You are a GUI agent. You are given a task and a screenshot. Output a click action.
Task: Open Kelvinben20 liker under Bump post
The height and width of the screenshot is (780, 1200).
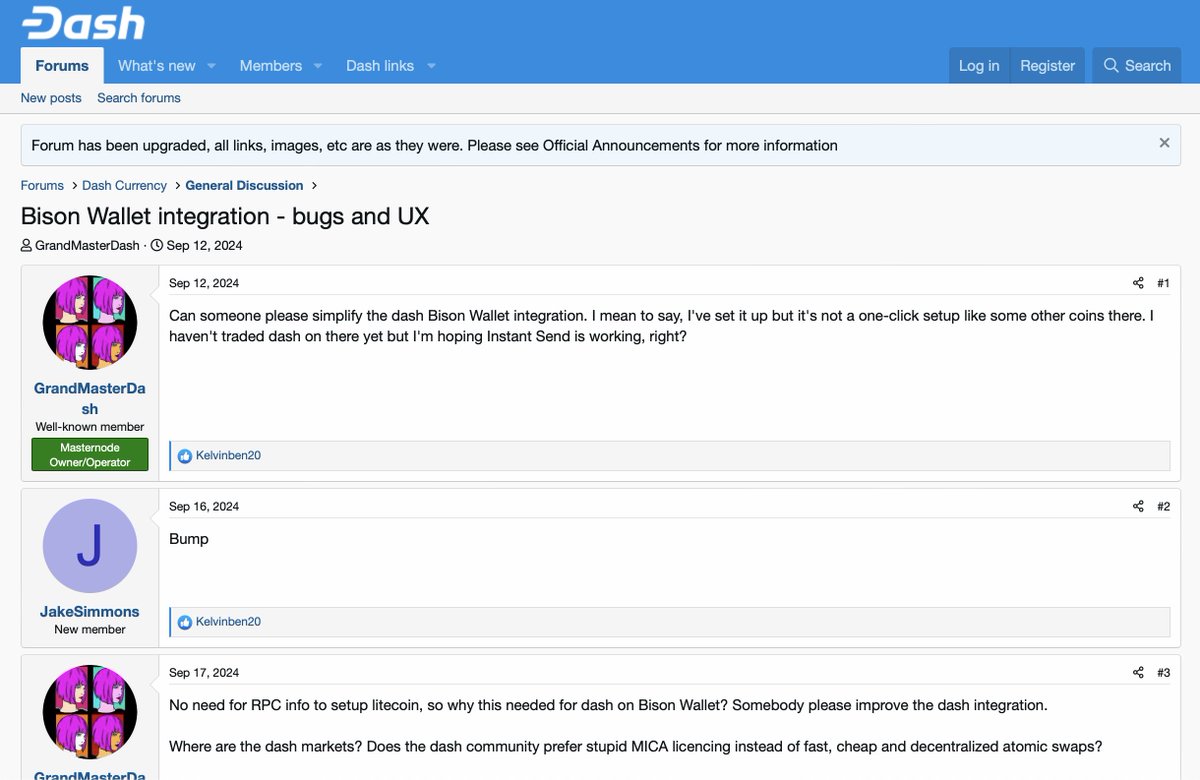pos(228,622)
